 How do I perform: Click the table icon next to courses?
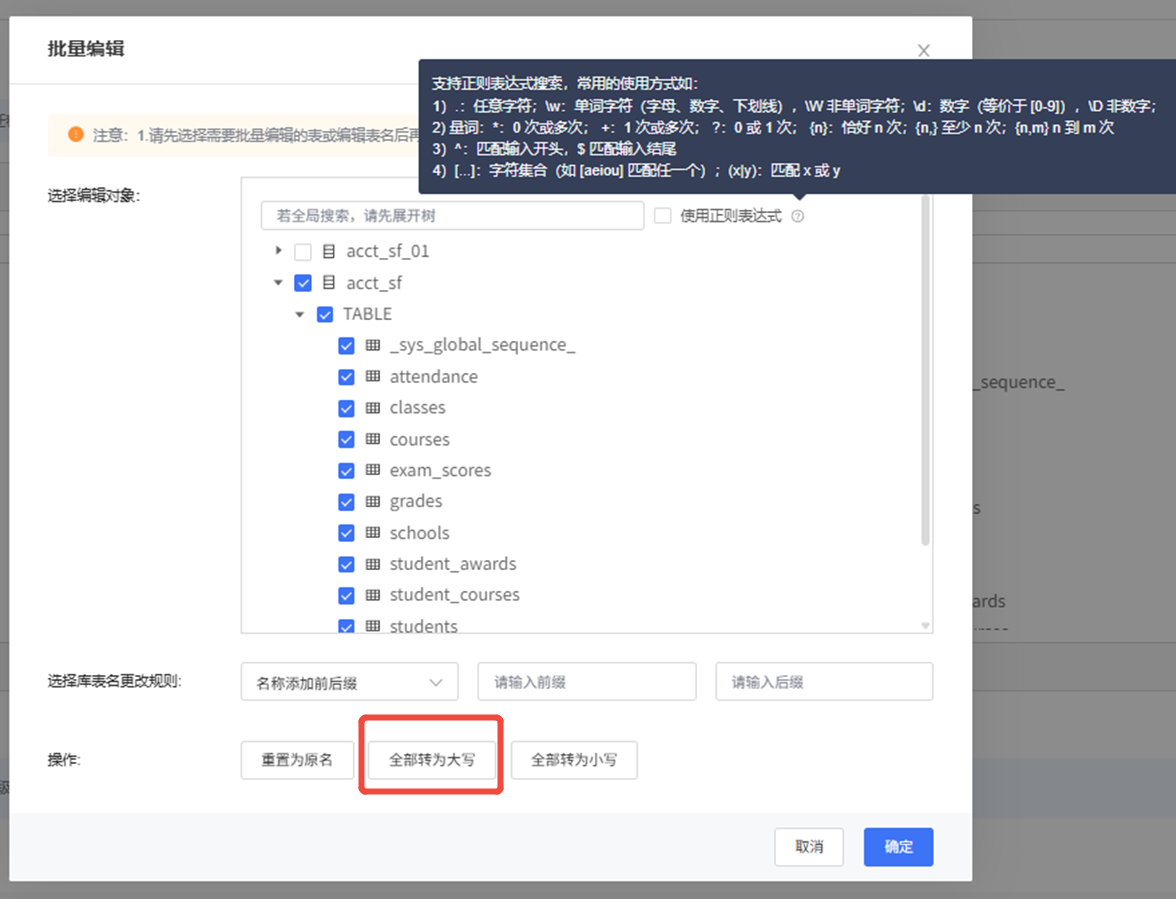click(x=373, y=439)
